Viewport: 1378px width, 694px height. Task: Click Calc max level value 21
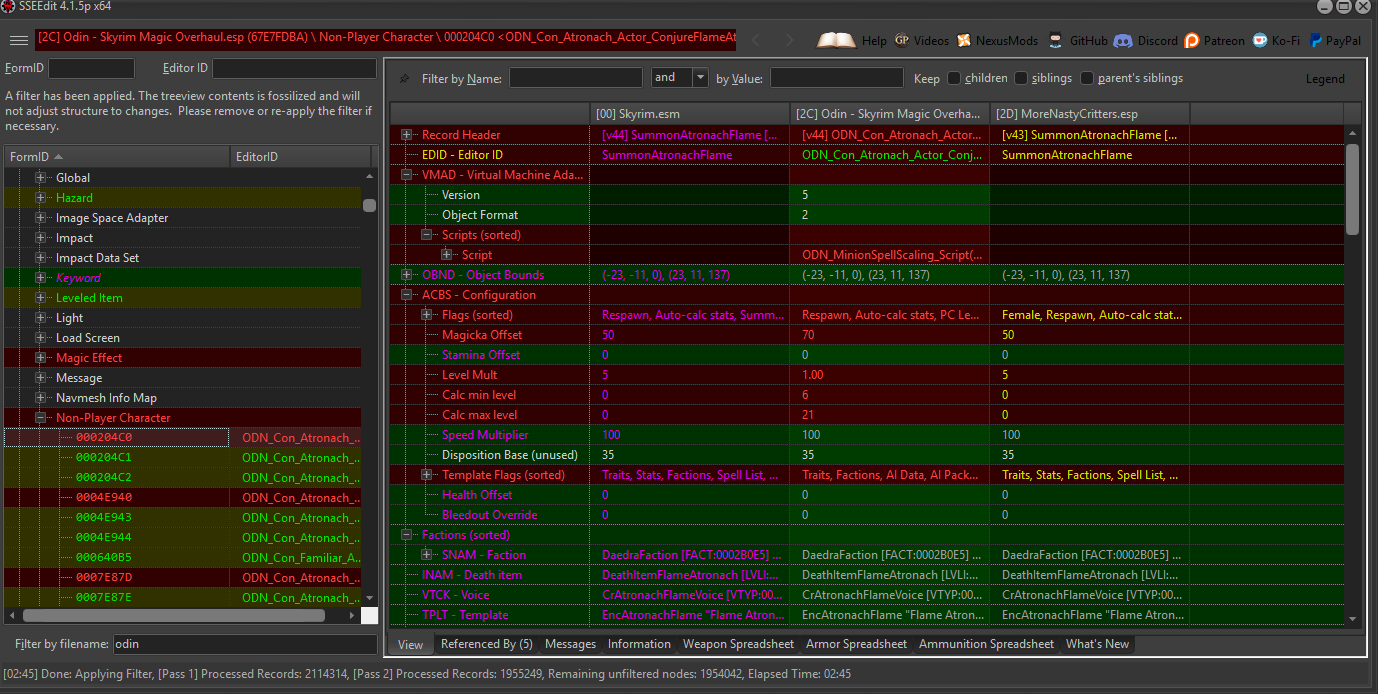click(x=890, y=415)
